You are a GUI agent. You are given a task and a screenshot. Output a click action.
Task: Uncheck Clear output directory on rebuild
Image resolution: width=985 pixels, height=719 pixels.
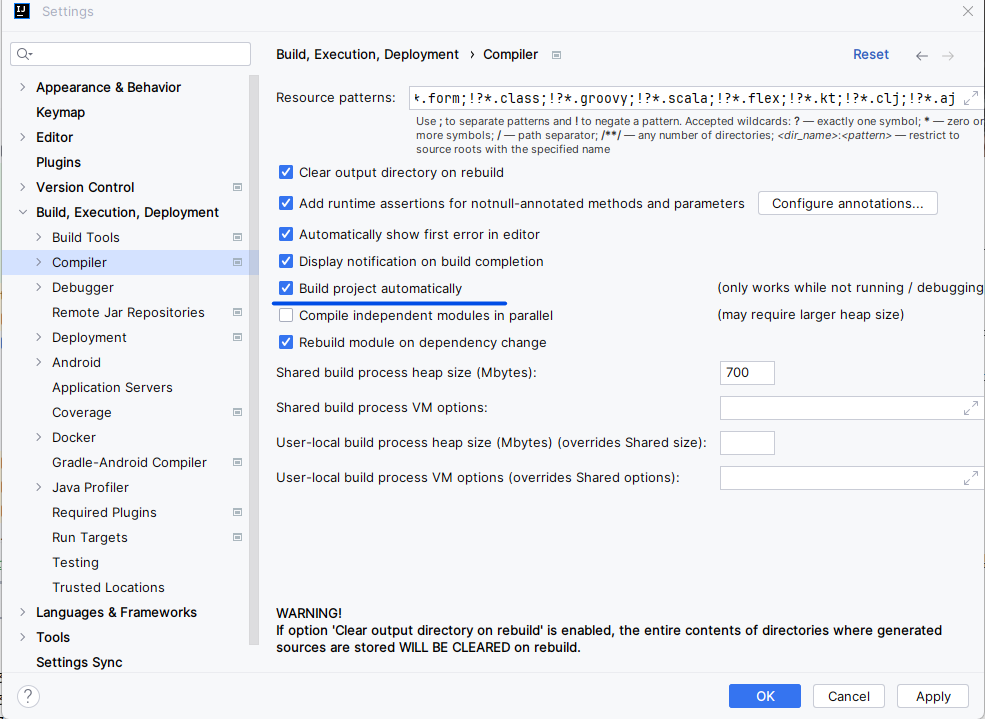point(286,172)
